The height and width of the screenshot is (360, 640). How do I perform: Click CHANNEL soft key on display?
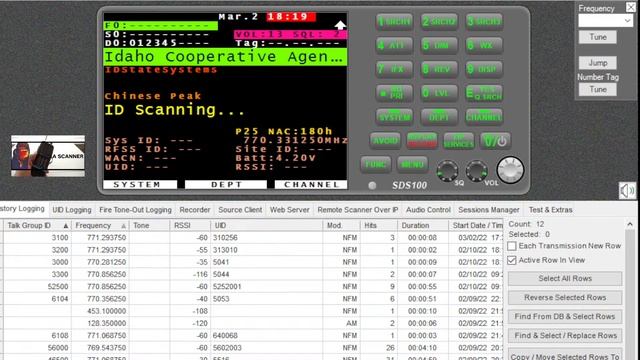point(311,184)
